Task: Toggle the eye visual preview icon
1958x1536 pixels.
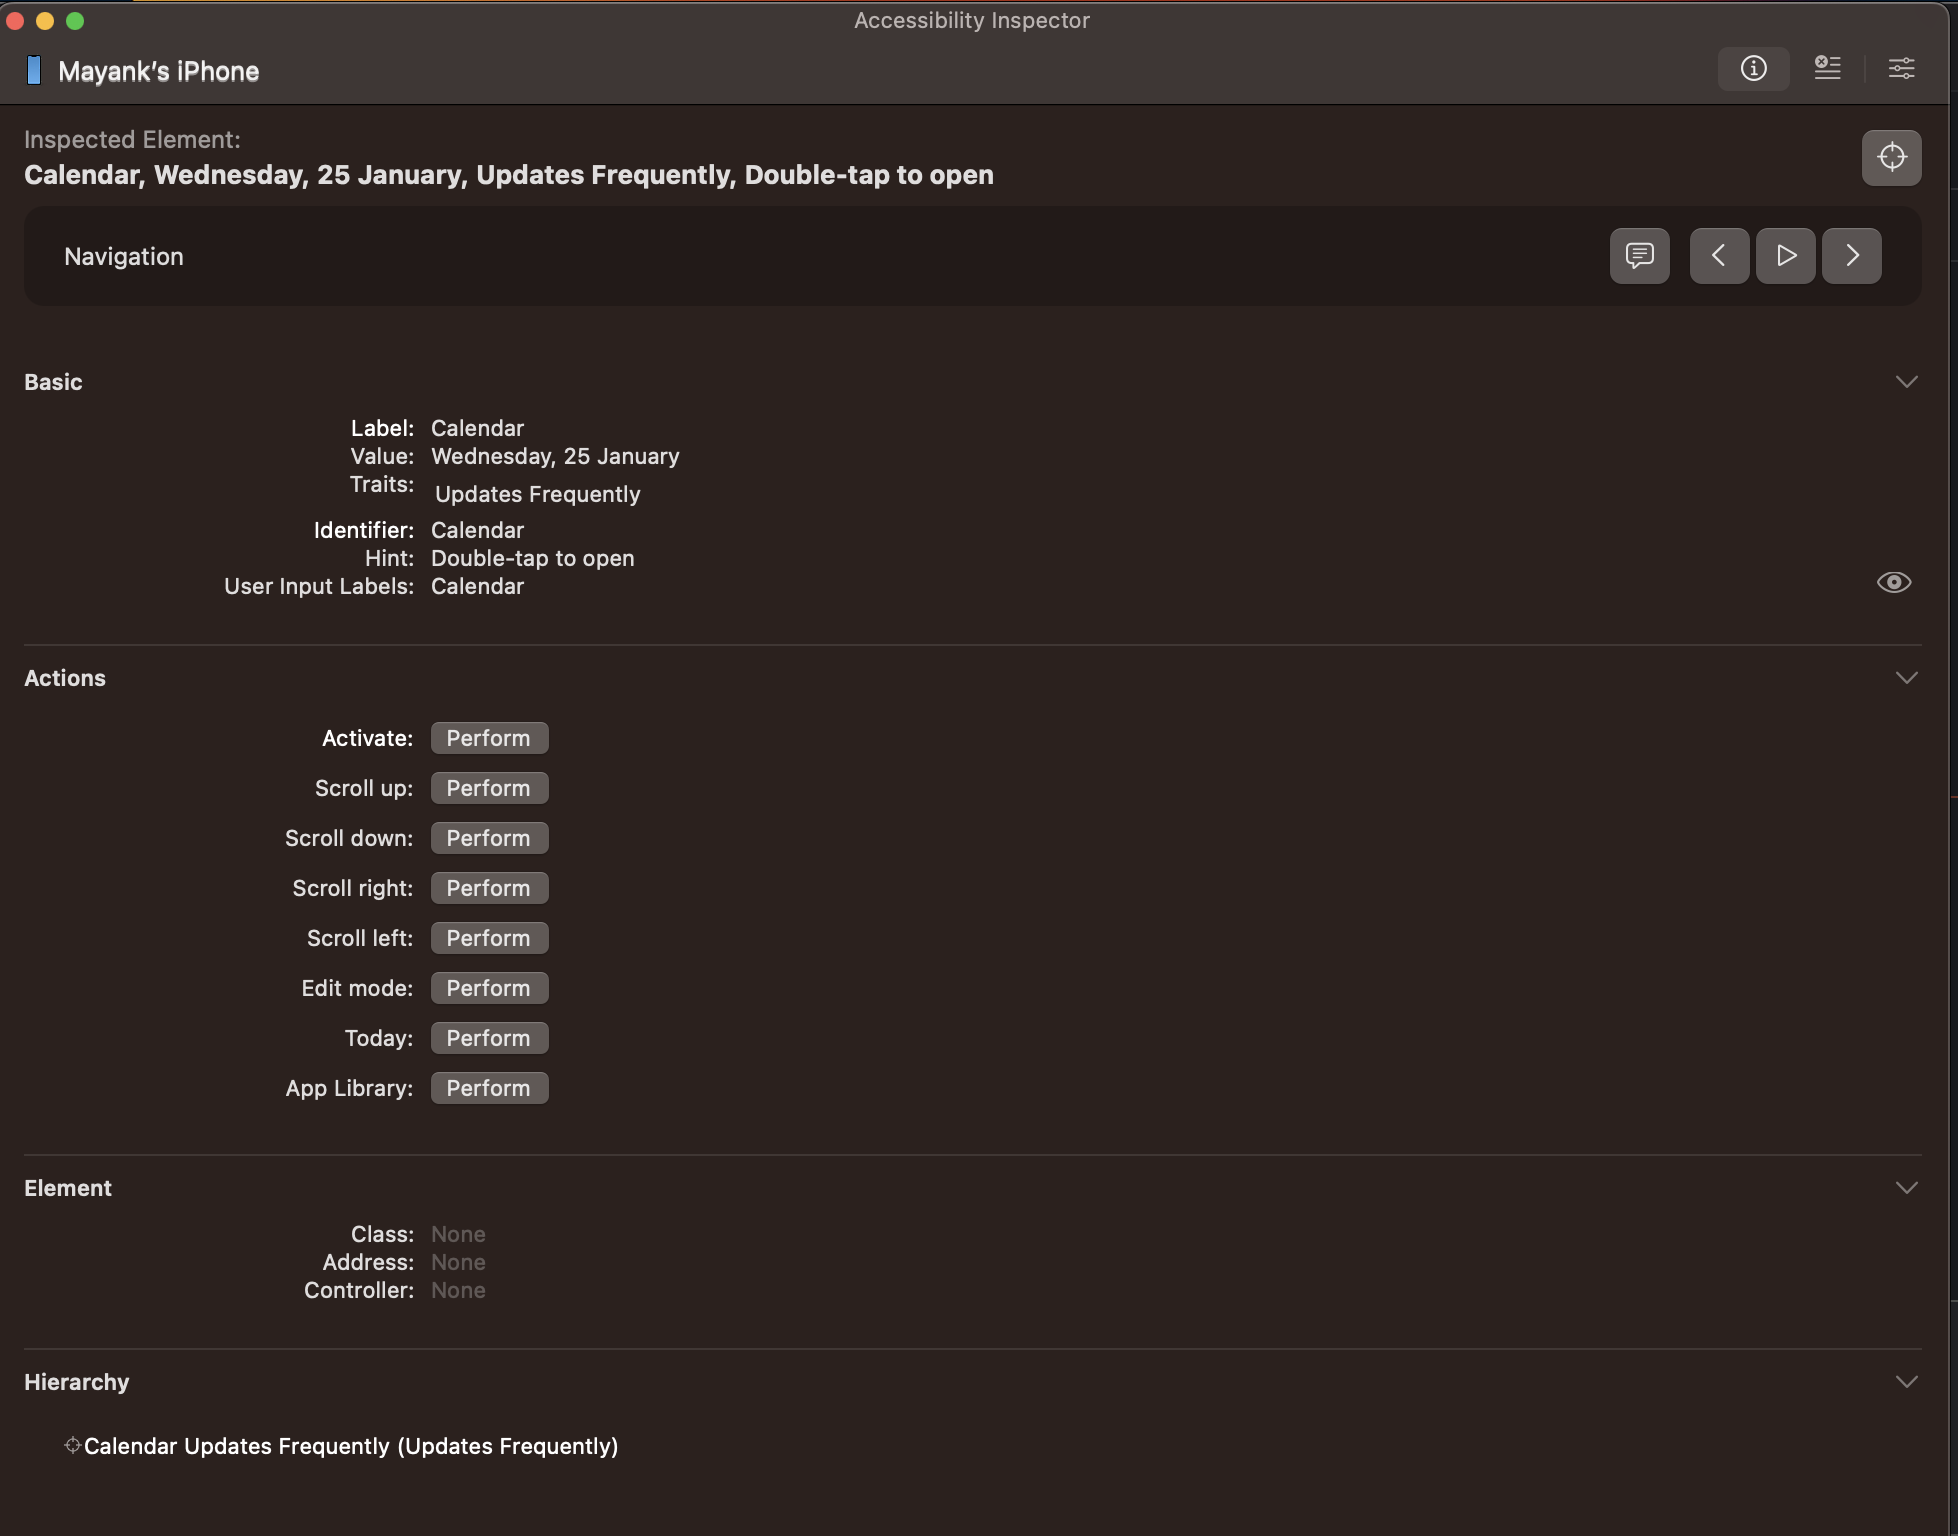Action: point(1893,582)
